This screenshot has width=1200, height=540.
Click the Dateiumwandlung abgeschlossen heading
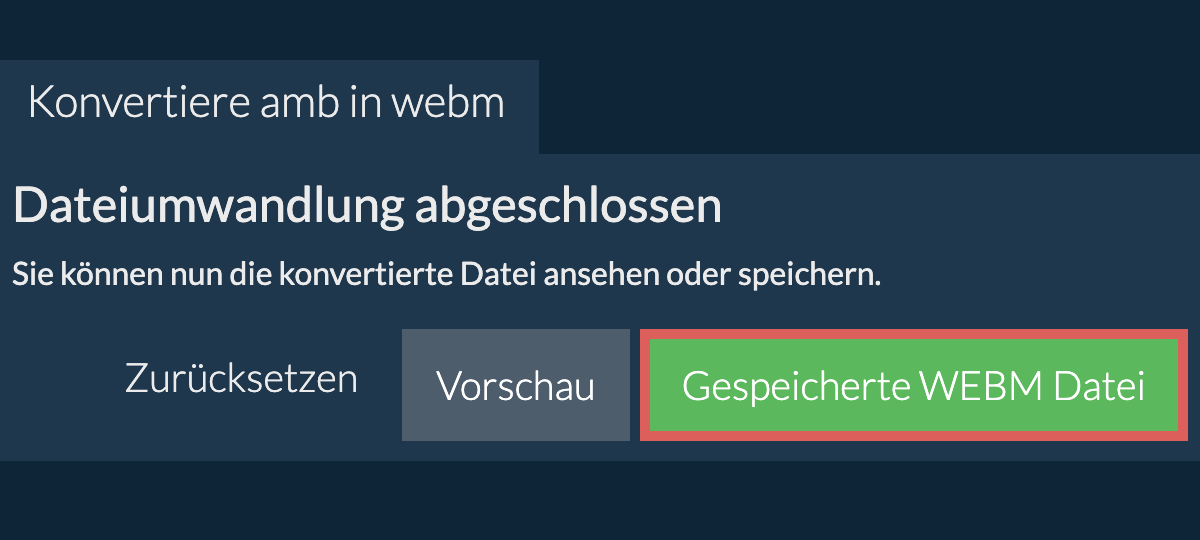(367, 206)
